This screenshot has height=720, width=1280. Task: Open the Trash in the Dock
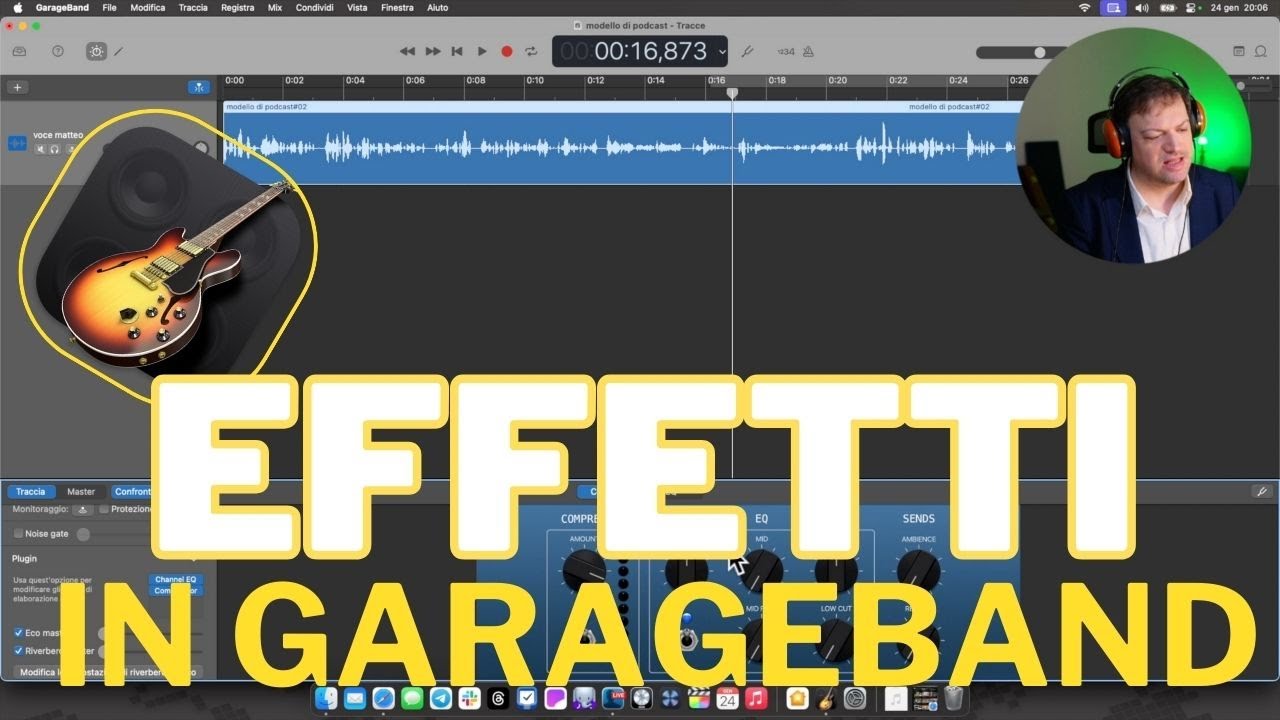(953, 698)
